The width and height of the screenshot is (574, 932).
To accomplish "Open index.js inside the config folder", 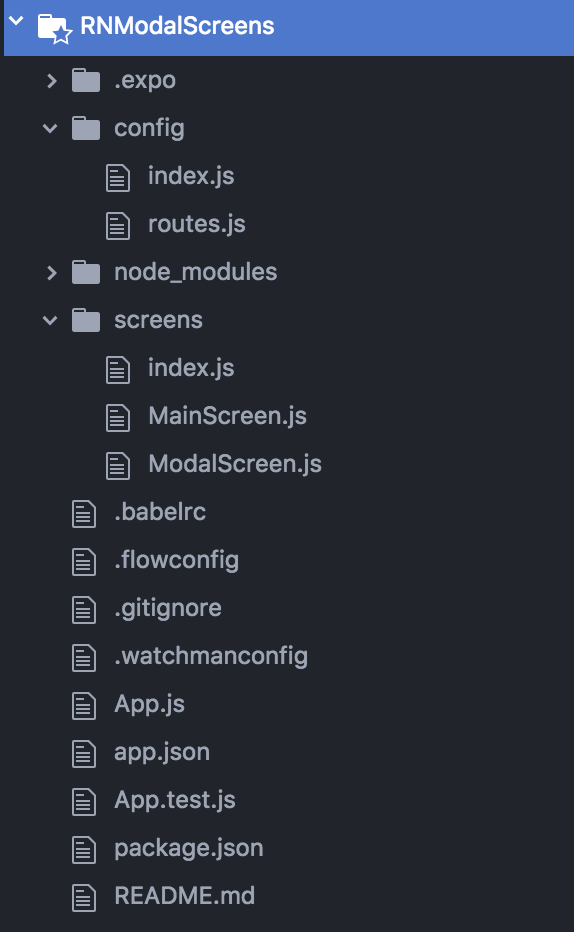I will point(191,176).
